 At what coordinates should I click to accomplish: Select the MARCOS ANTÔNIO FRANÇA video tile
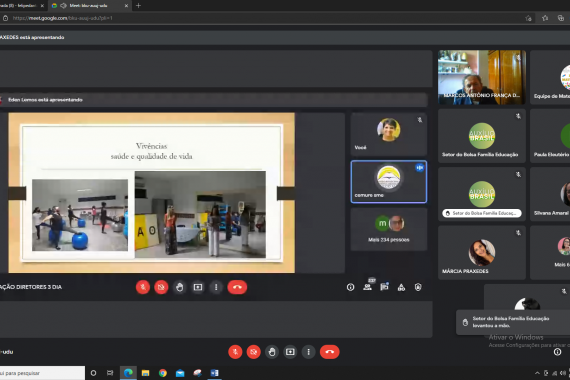[482, 77]
